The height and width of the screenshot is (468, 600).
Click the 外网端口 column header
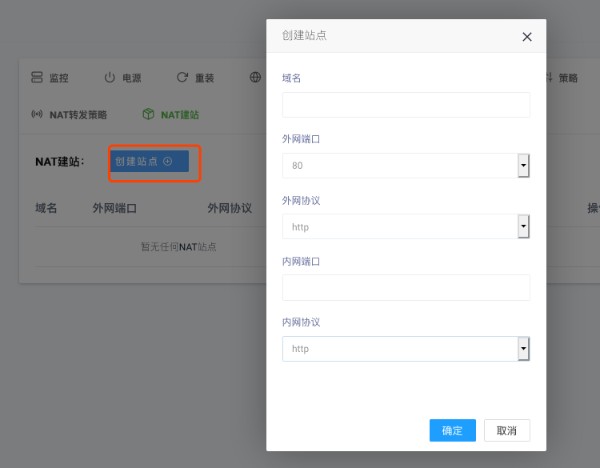point(114,208)
